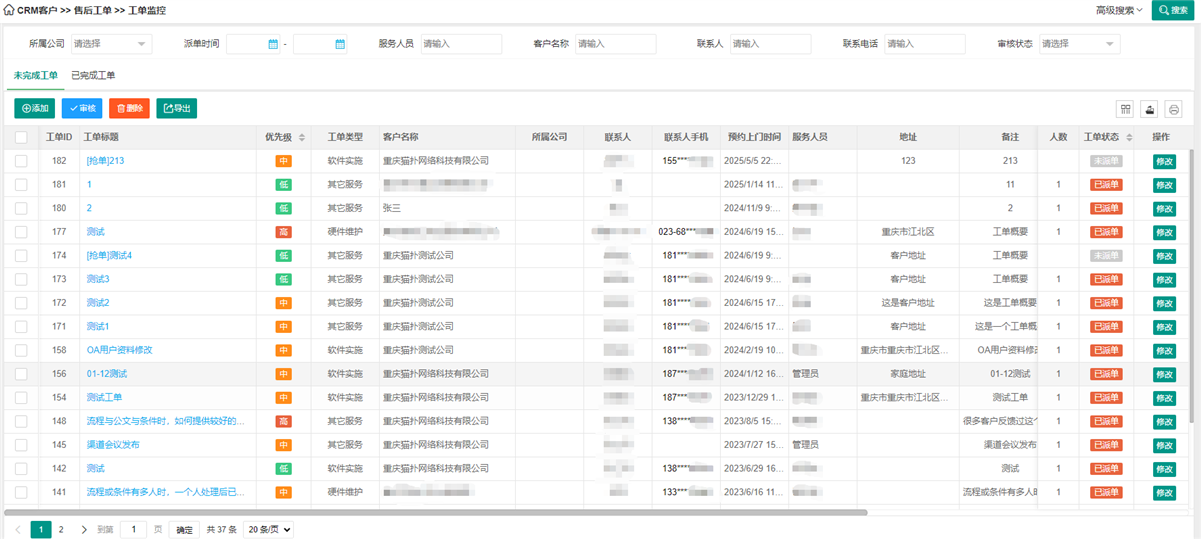
Task: Check the box for work order 145
Action: click(21, 444)
